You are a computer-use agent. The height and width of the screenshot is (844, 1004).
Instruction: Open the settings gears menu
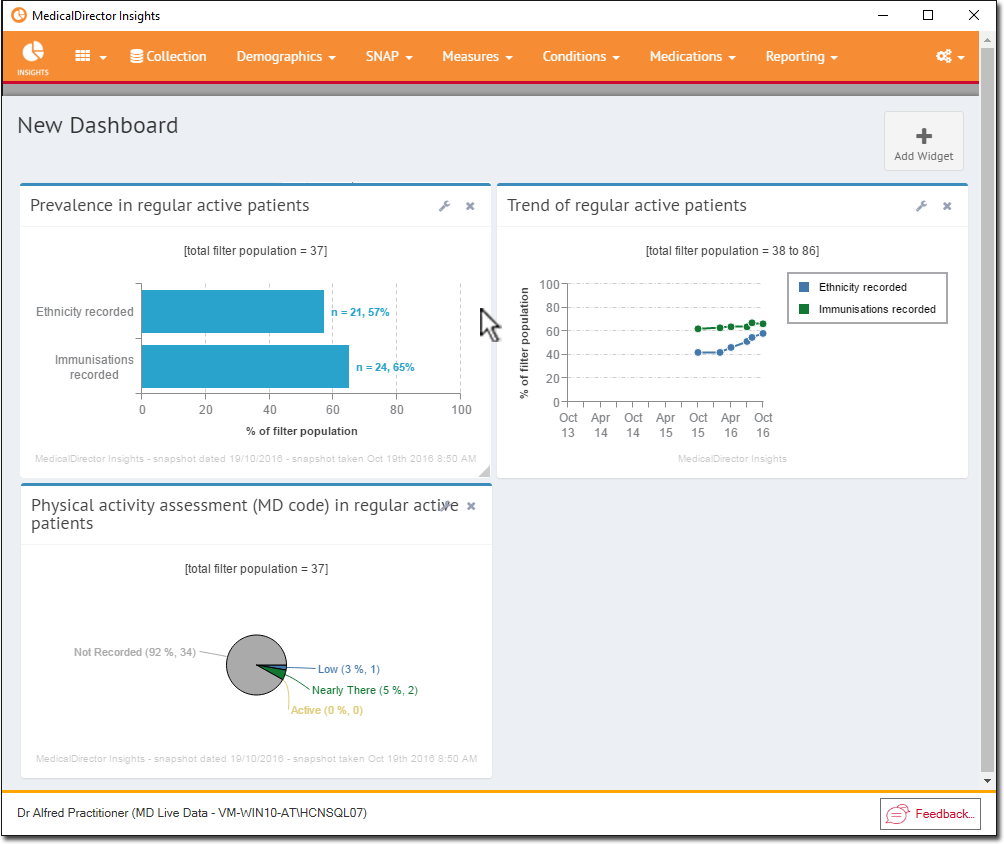pos(949,57)
